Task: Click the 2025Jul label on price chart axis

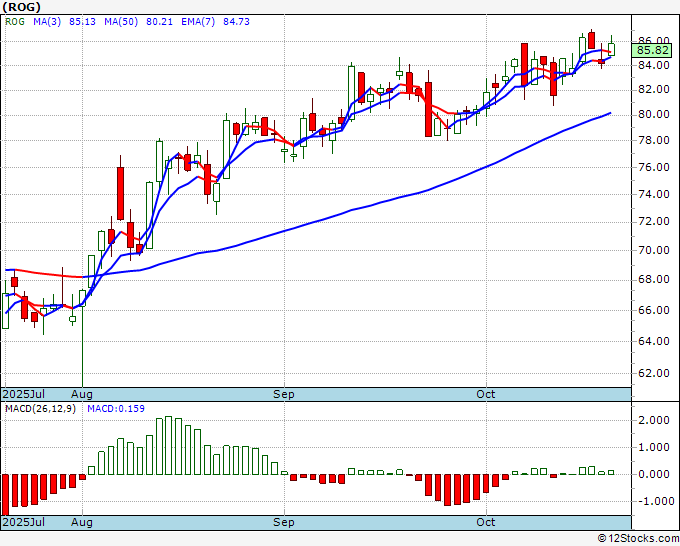Action: coord(24,394)
